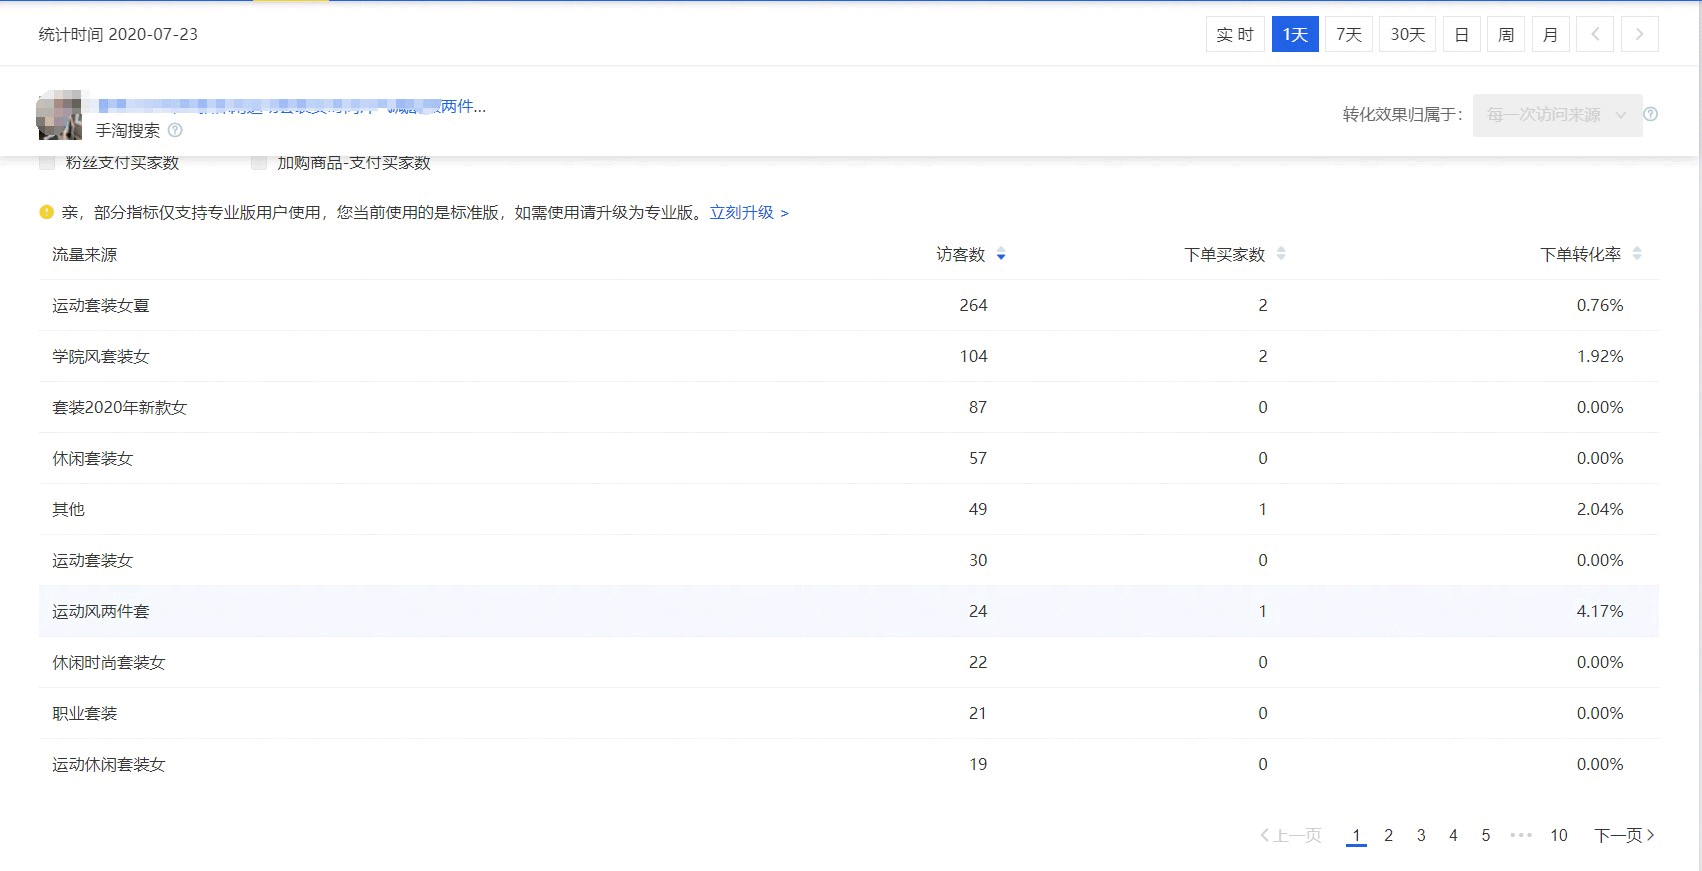Go to next date period arrow
The width and height of the screenshot is (1702, 871).
click(1639, 34)
